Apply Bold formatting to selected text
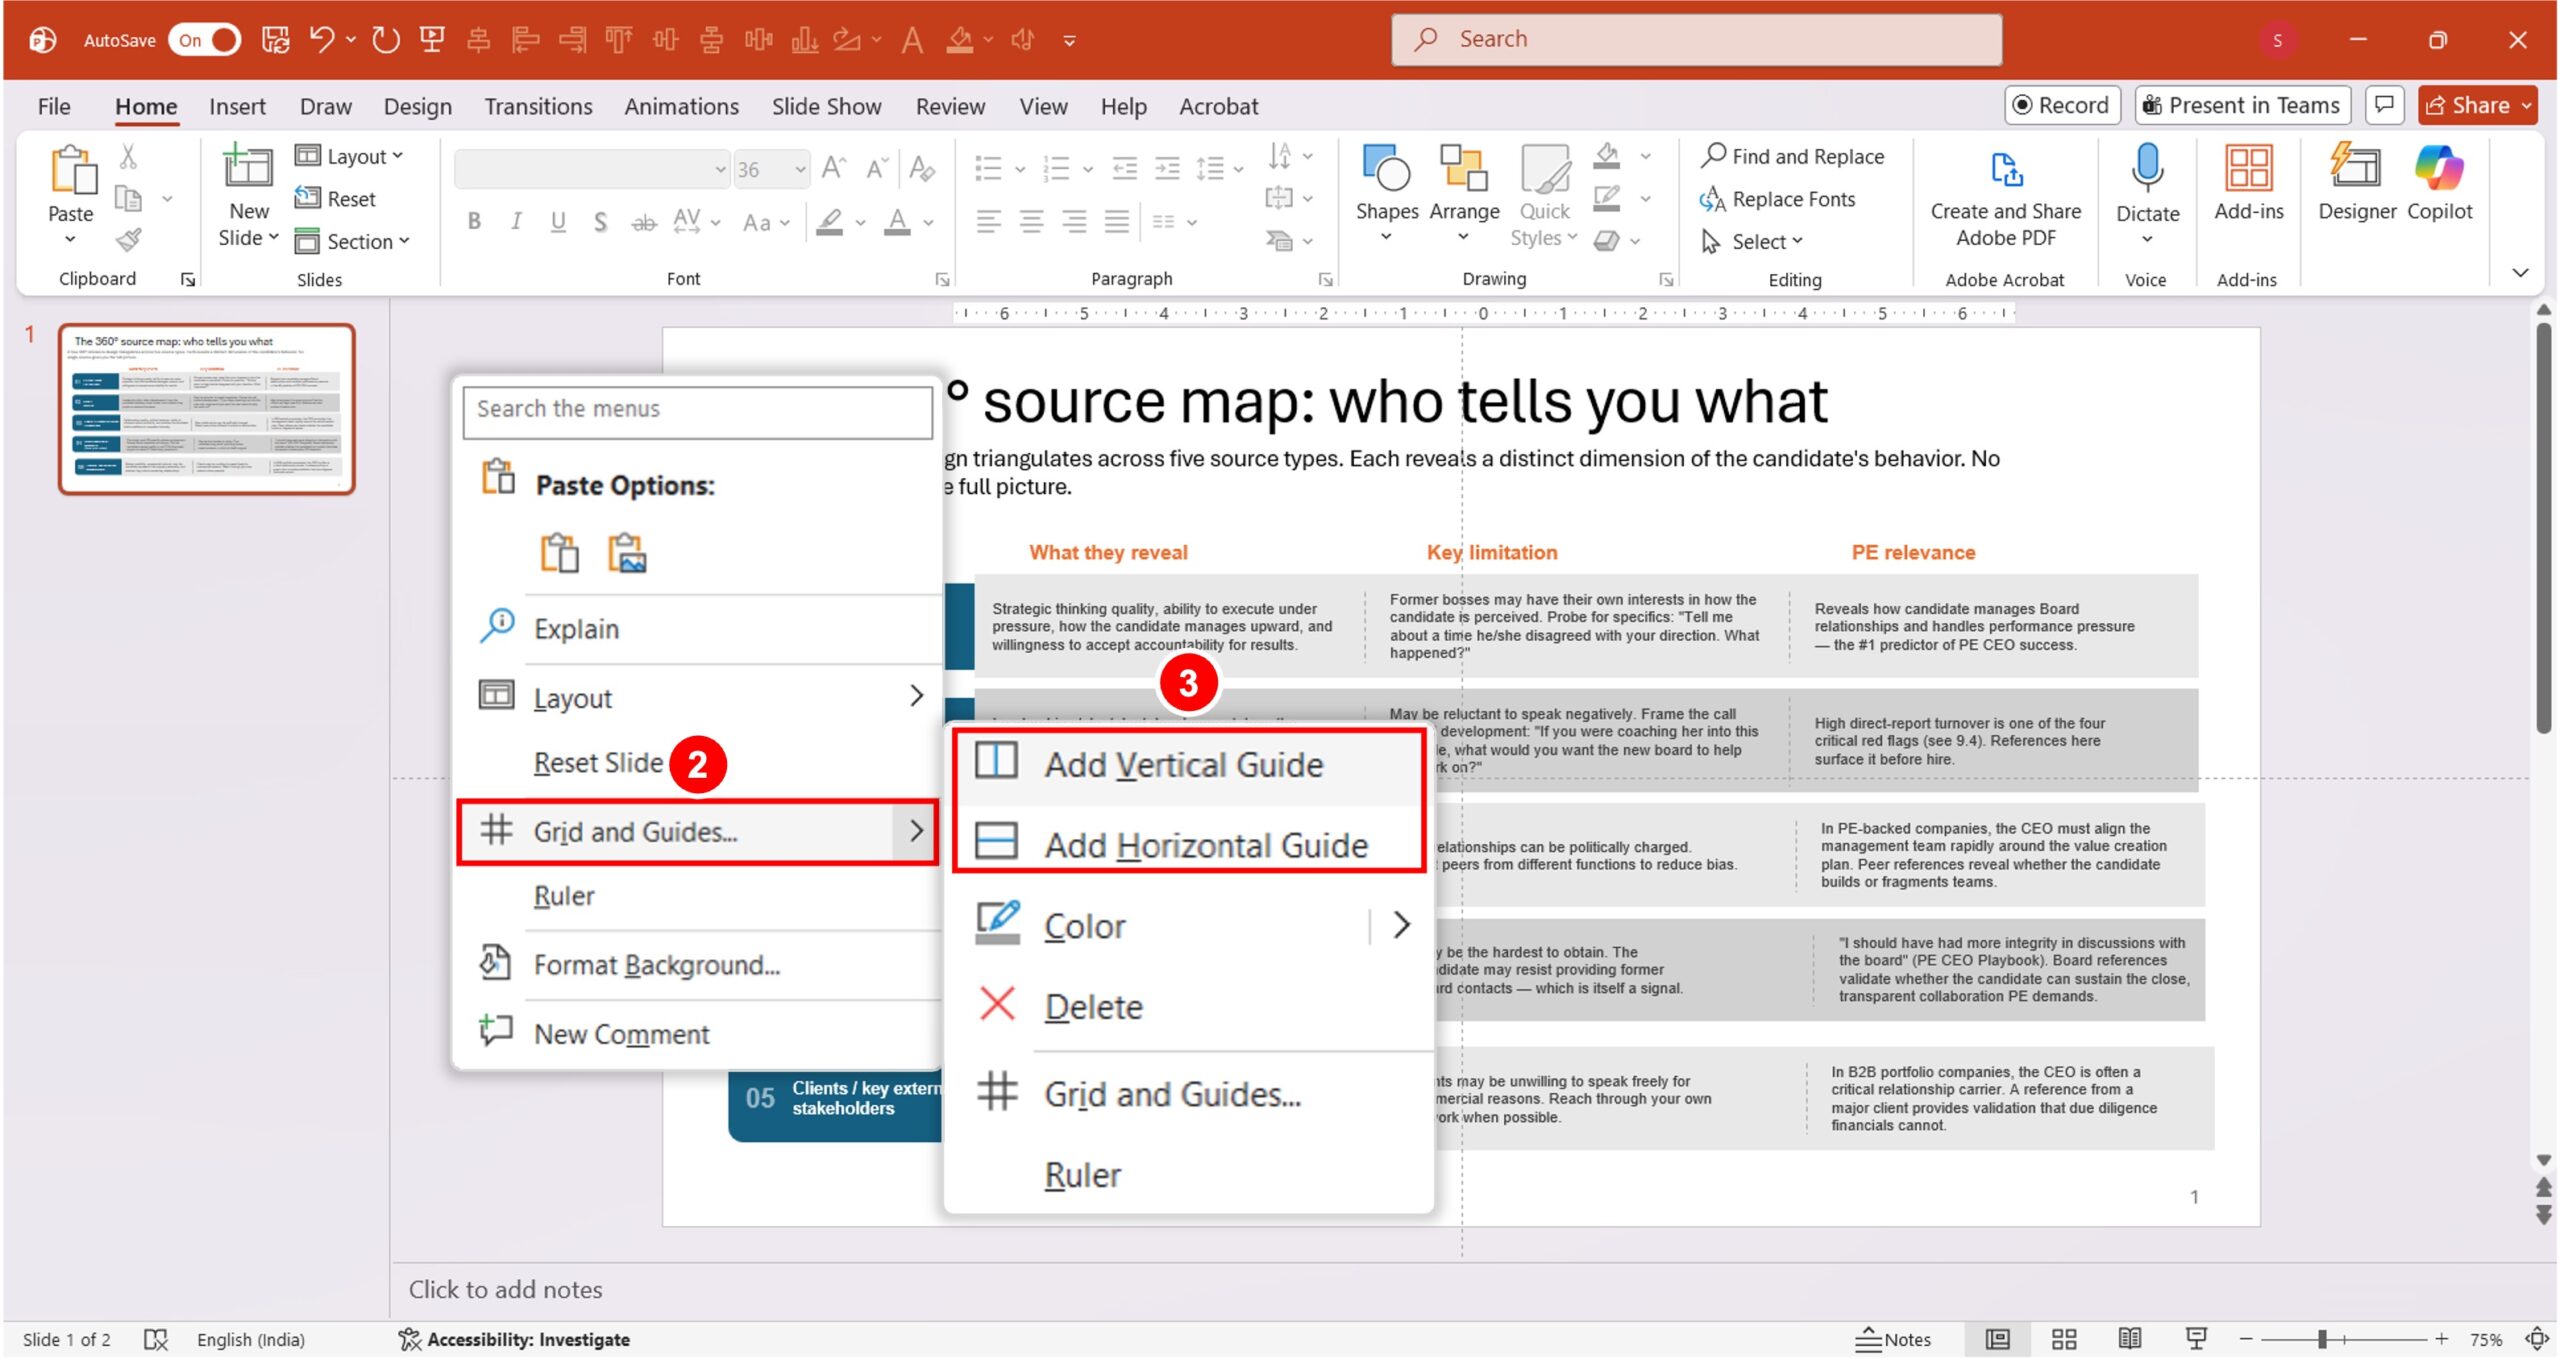This screenshot has width=2560, height=1359. tap(474, 222)
